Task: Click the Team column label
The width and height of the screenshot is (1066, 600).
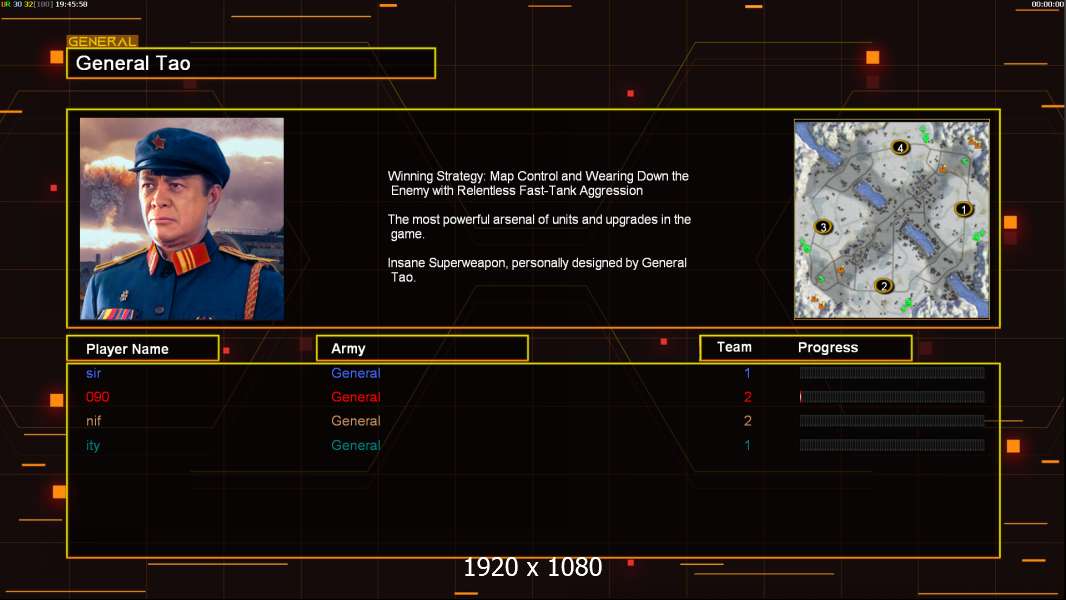Action: (x=734, y=347)
